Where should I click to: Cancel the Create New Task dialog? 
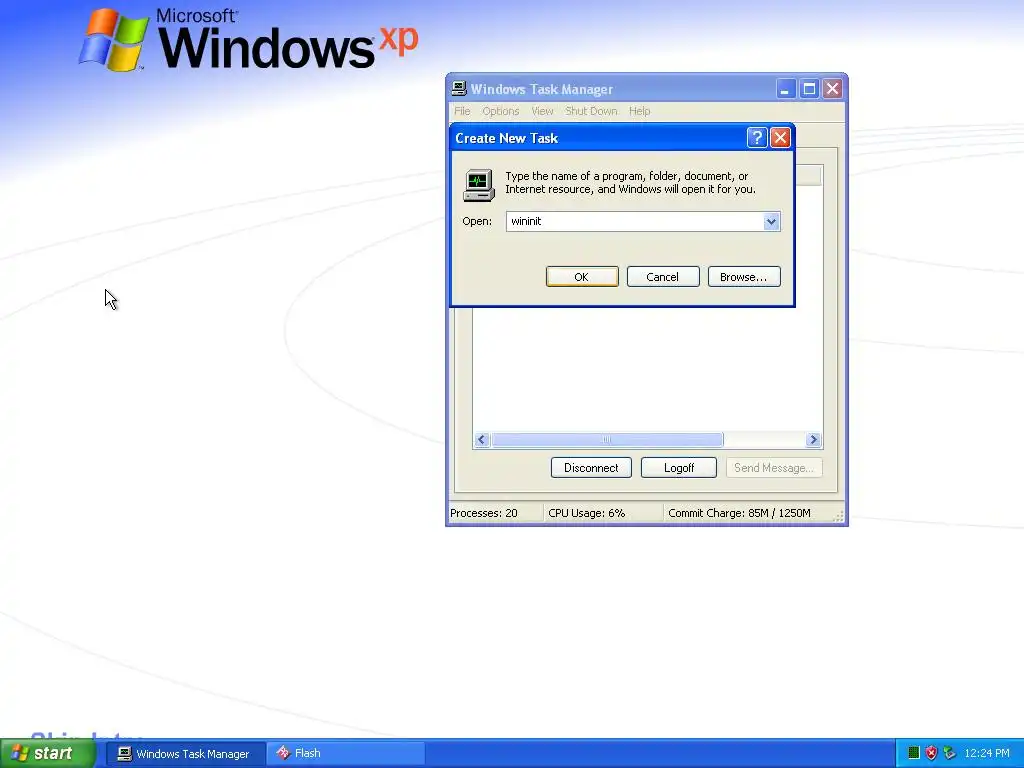pyautogui.click(x=663, y=277)
